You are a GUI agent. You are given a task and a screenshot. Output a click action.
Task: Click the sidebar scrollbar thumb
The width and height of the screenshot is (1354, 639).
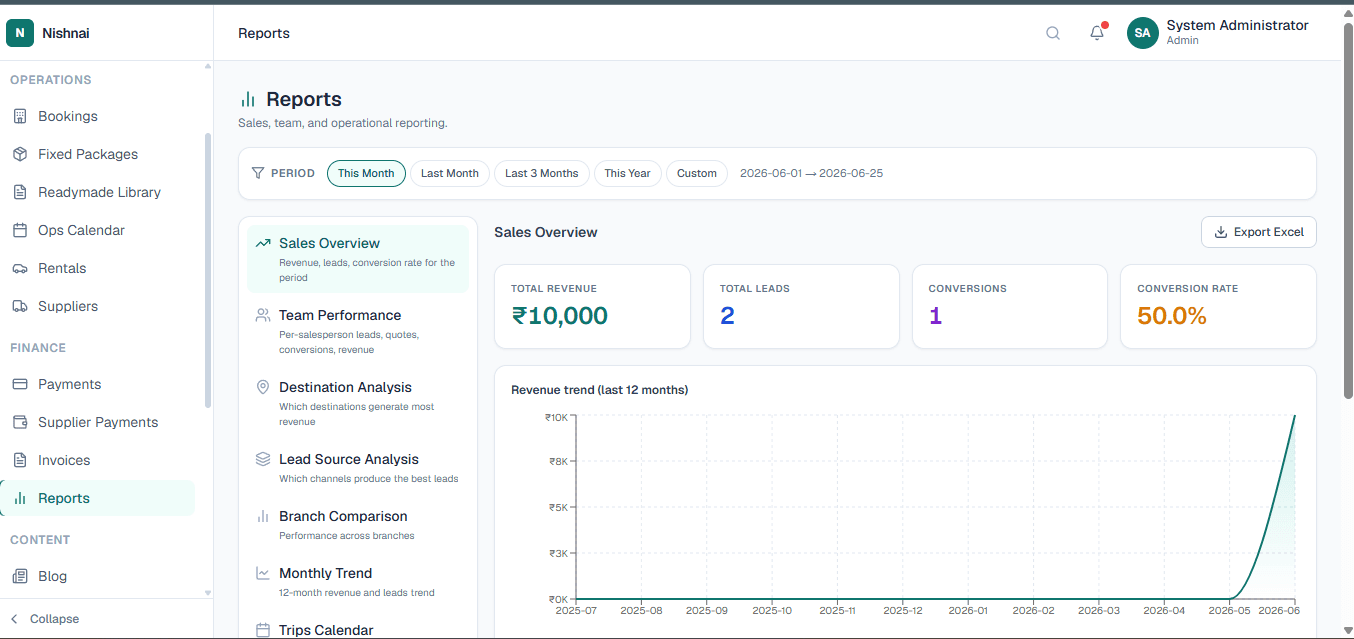[208, 270]
